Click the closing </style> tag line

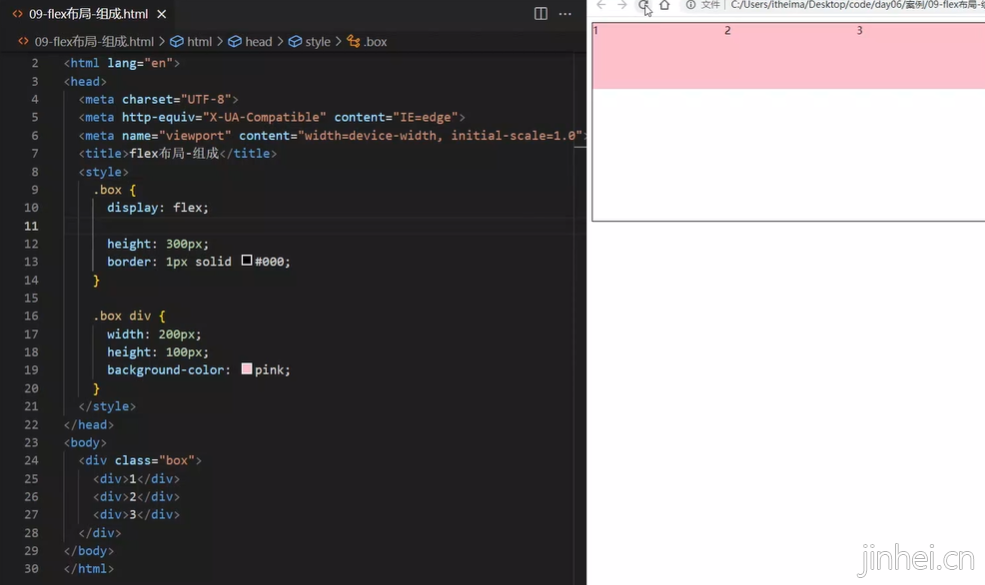[x=107, y=407]
